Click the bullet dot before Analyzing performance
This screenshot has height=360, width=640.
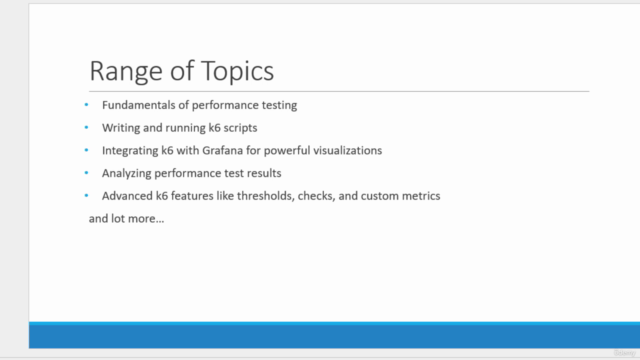pyautogui.click(x=87, y=173)
